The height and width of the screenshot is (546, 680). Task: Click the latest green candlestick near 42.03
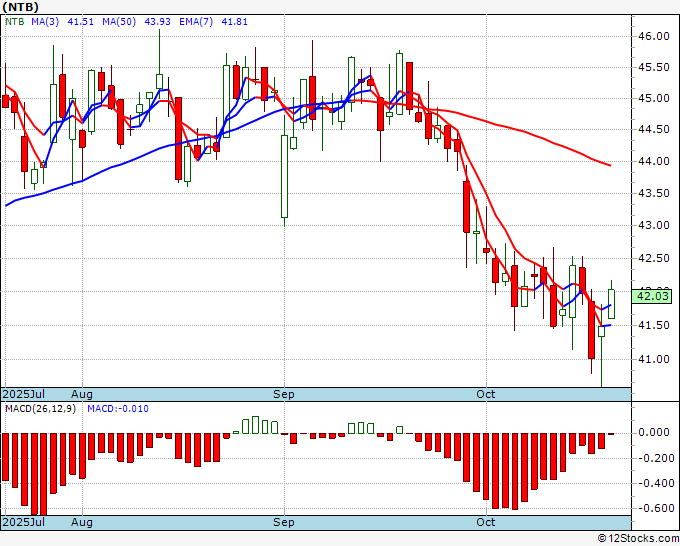(611, 304)
